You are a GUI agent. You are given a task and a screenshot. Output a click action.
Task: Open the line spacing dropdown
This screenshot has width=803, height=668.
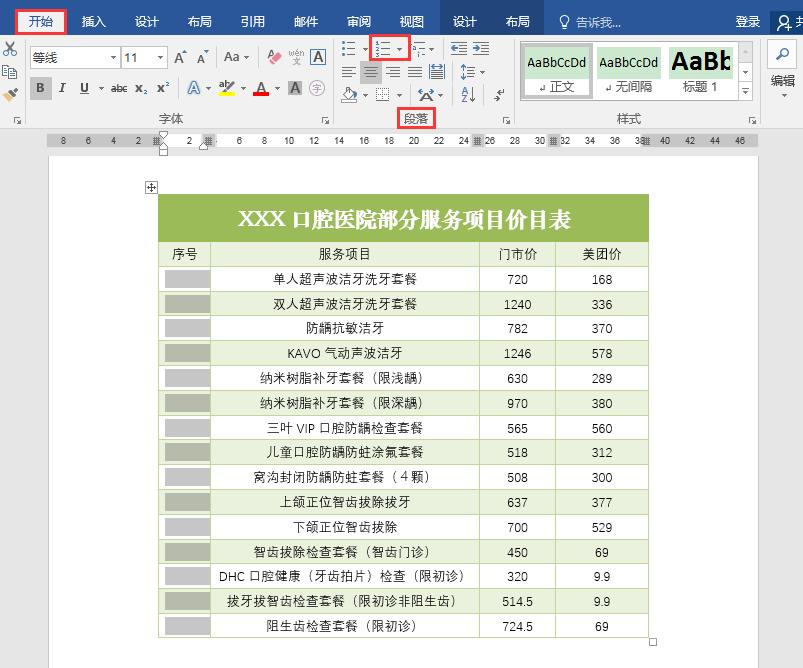click(x=481, y=71)
